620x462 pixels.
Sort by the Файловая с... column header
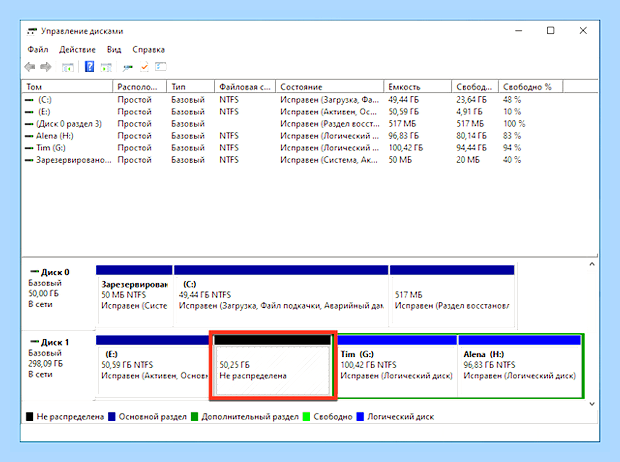[245, 87]
